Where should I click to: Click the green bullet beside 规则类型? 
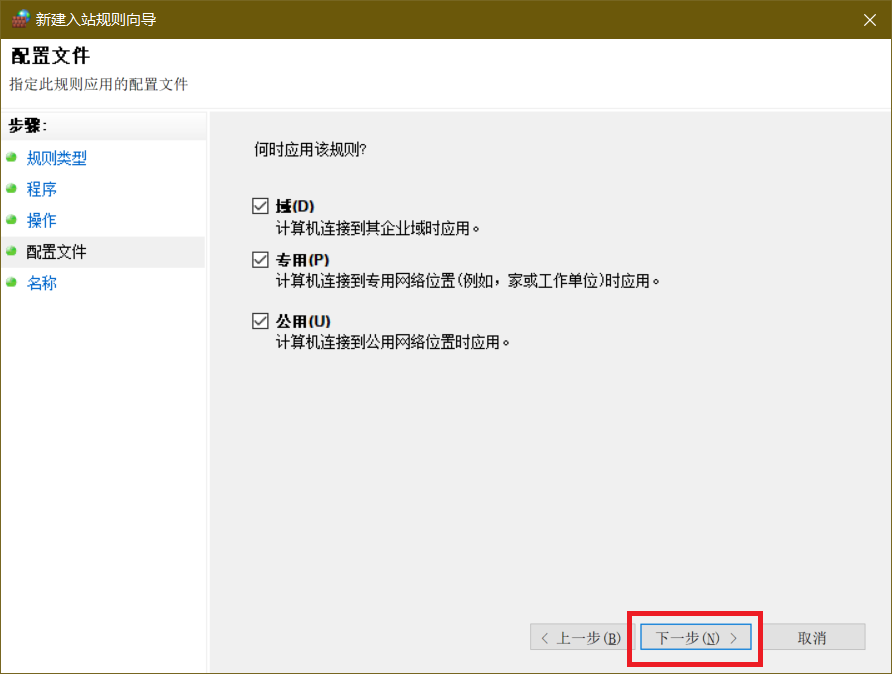(x=11, y=158)
